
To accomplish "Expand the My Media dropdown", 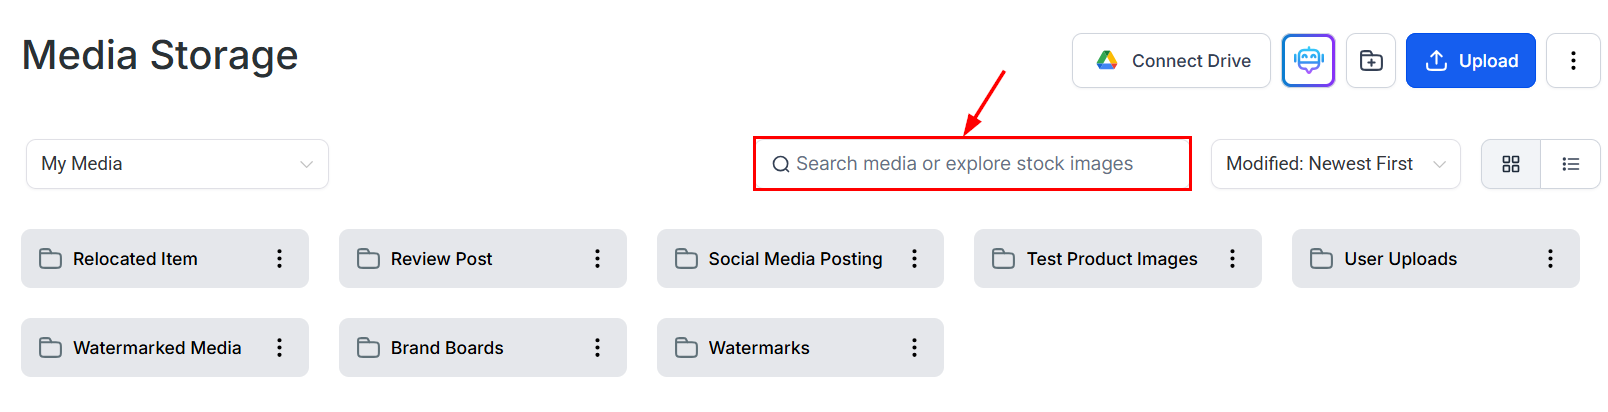I will (177, 164).
